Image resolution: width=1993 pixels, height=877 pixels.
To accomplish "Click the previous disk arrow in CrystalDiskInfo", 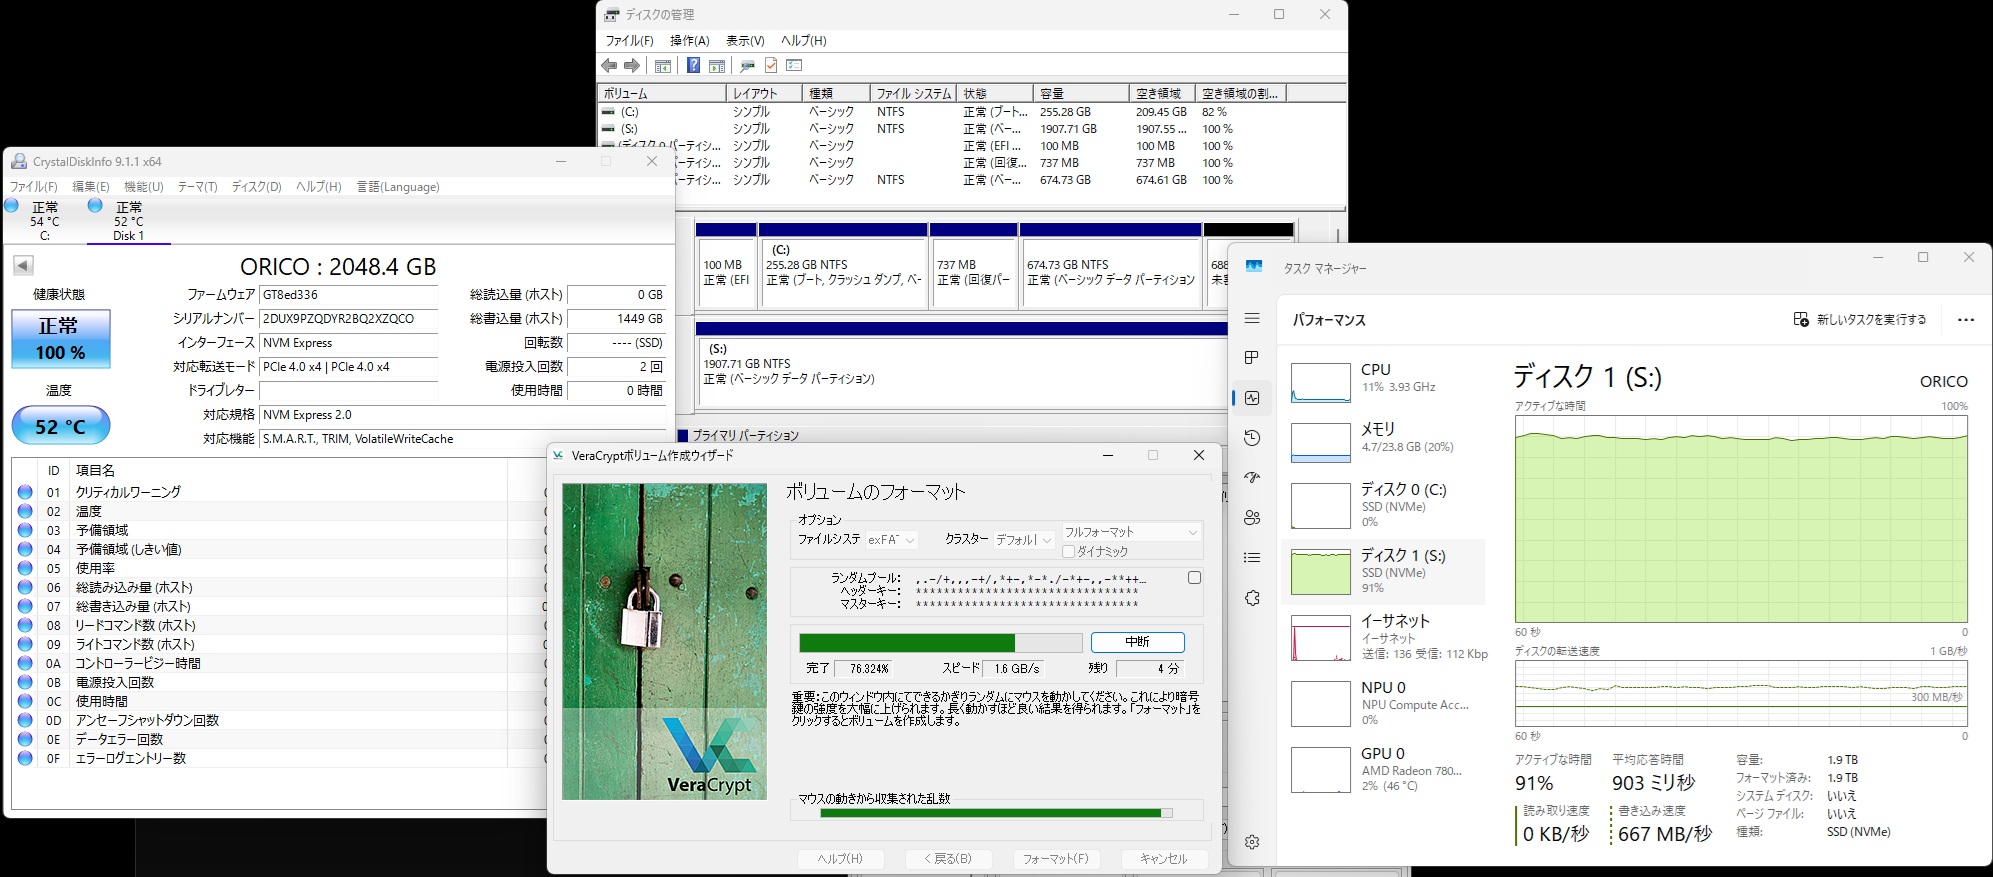I will 23,265.
